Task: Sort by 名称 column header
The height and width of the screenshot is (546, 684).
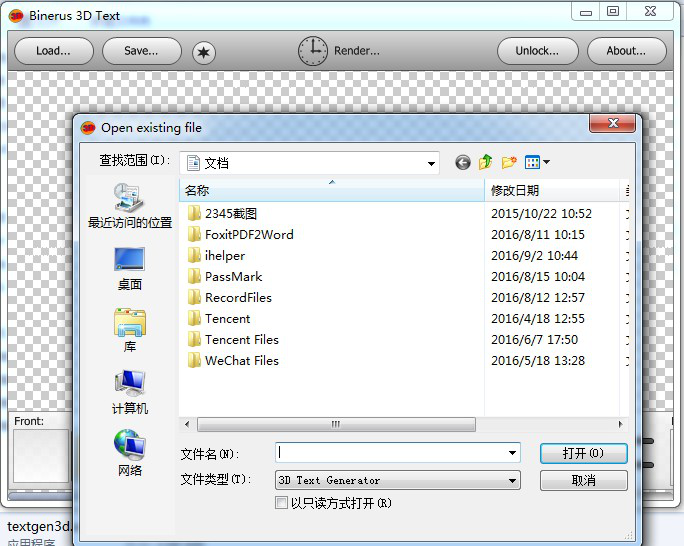Action: (332, 191)
